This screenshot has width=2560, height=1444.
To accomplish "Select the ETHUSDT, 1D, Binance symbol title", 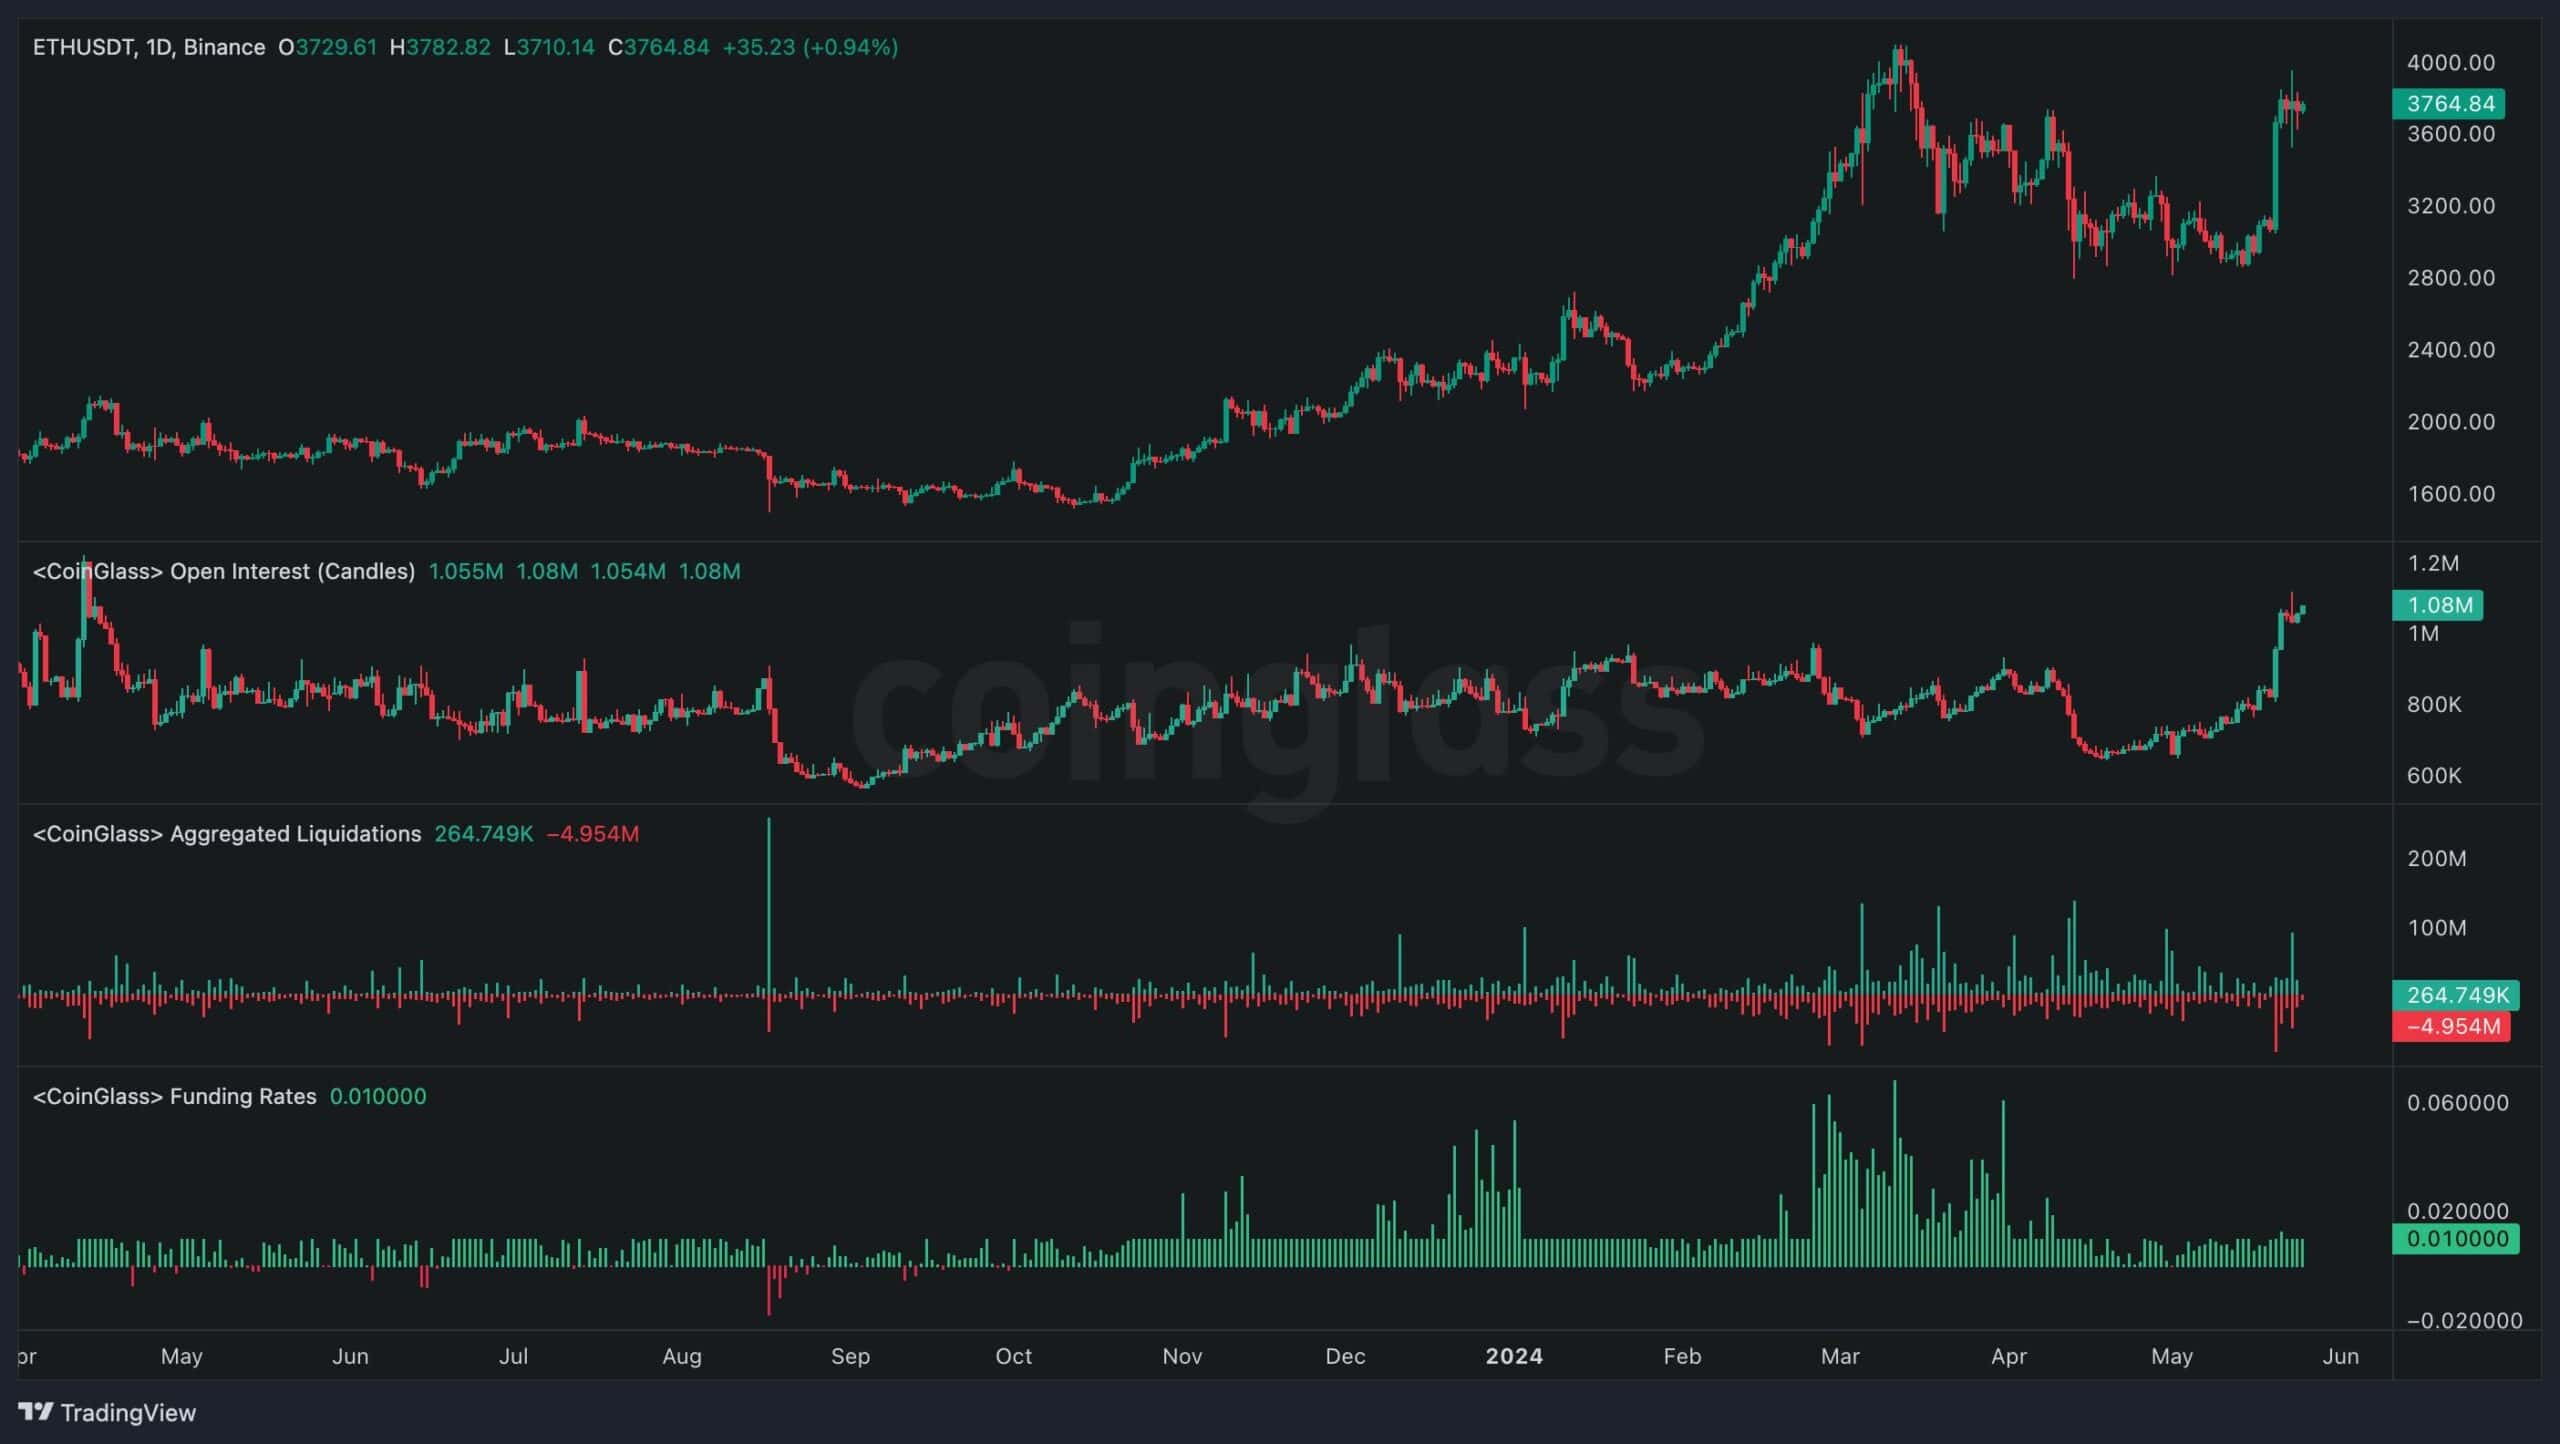I will (149, 47).
